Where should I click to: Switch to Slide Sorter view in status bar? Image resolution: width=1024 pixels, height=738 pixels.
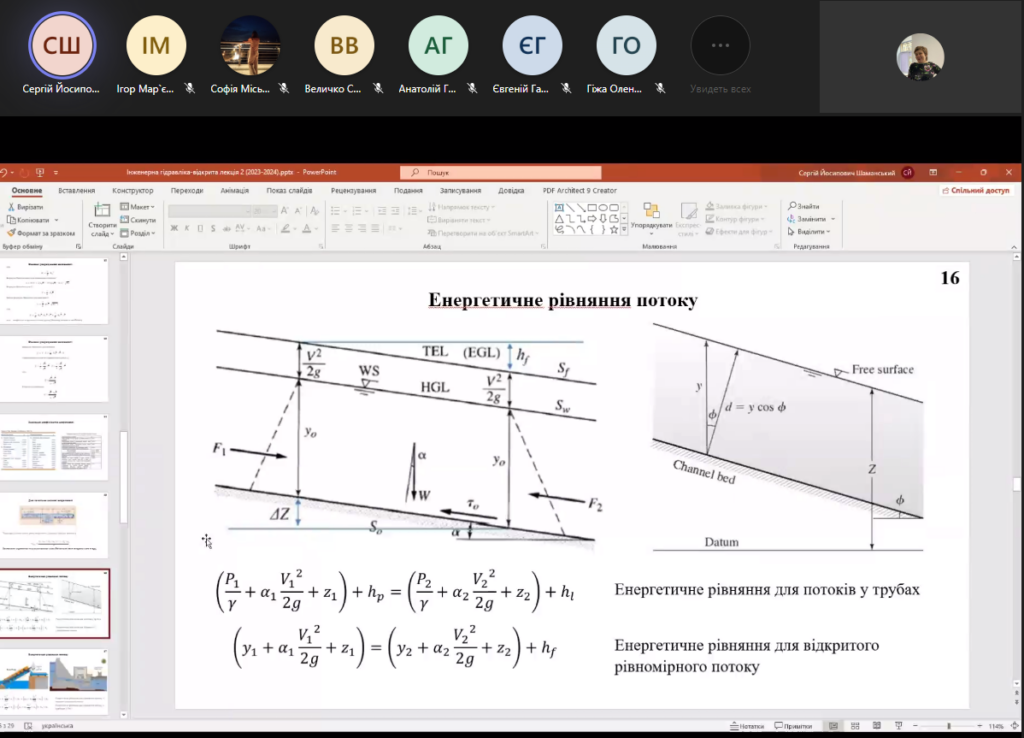(x=855, y=726)
